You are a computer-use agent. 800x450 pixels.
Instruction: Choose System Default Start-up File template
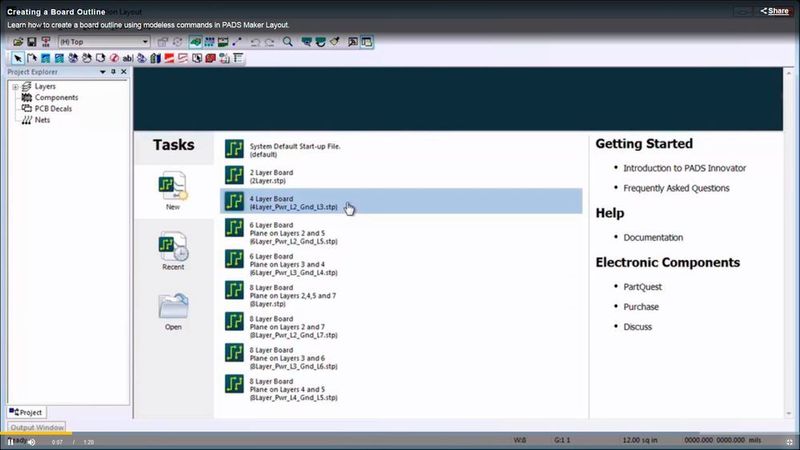[x=401, y=150]
